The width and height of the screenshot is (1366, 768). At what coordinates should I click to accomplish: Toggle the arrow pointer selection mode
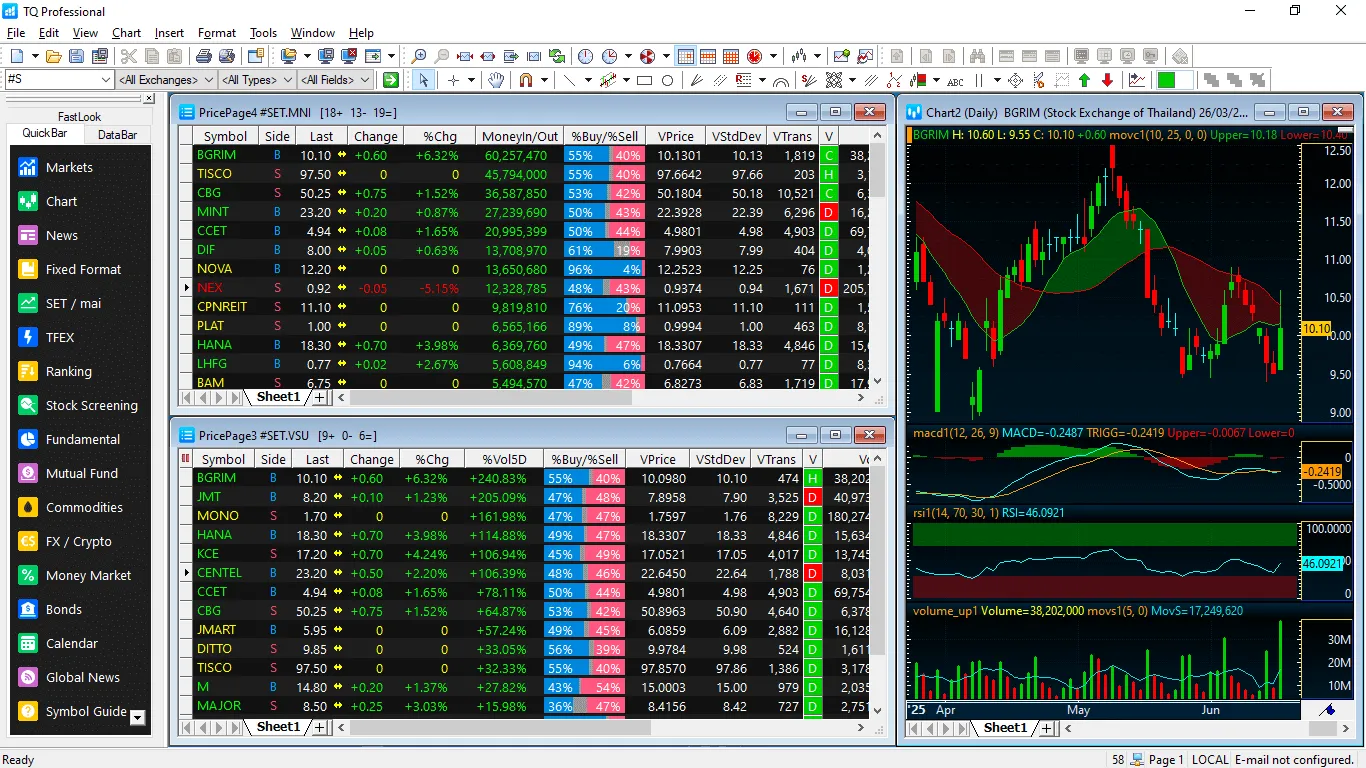pyautogui.click(x=423, y=80)
